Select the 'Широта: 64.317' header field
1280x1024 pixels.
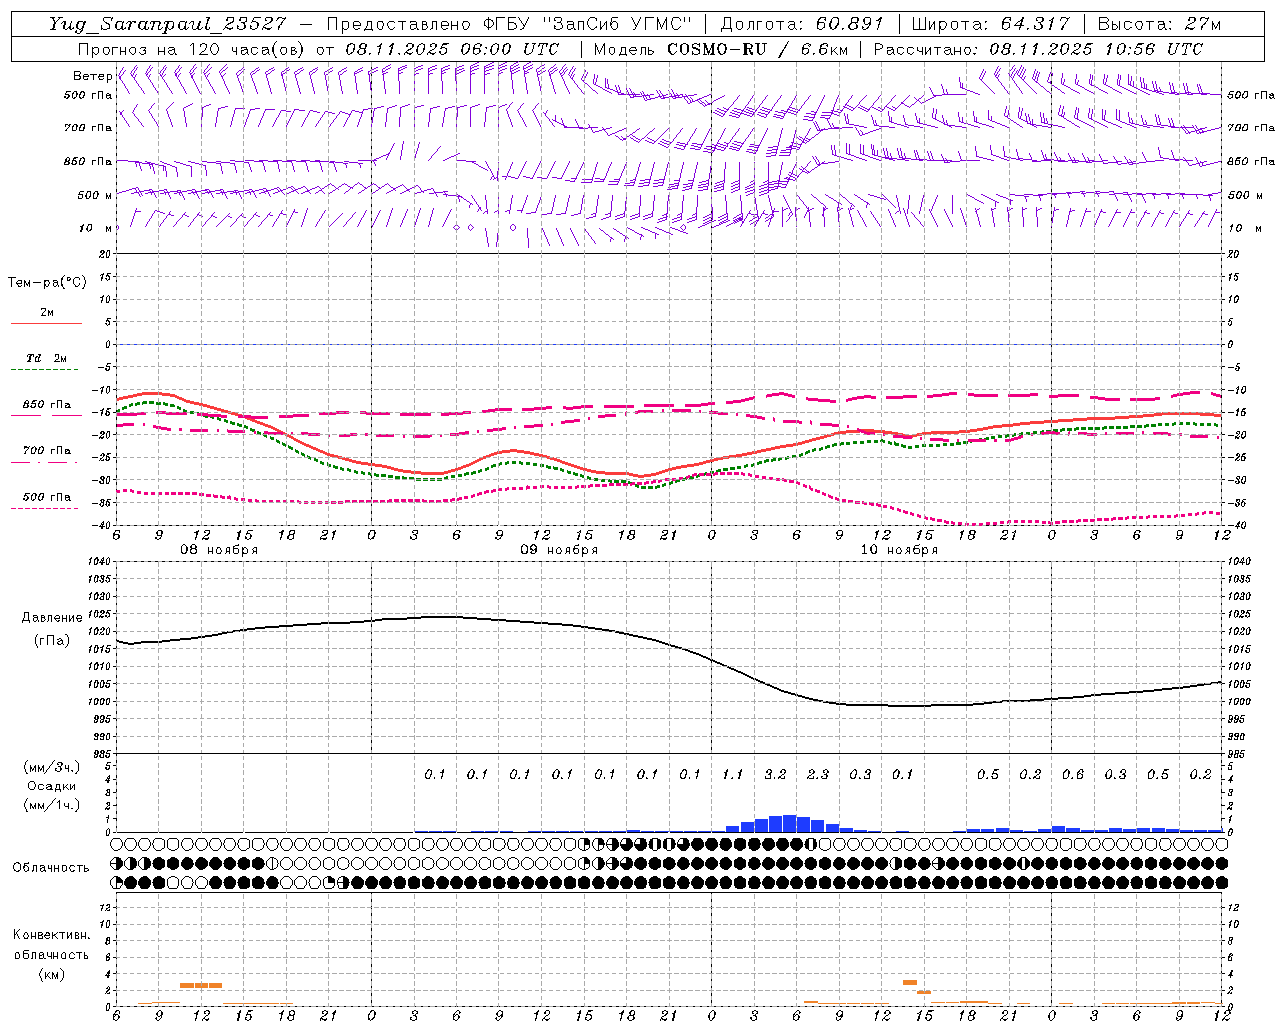point(991,24)
